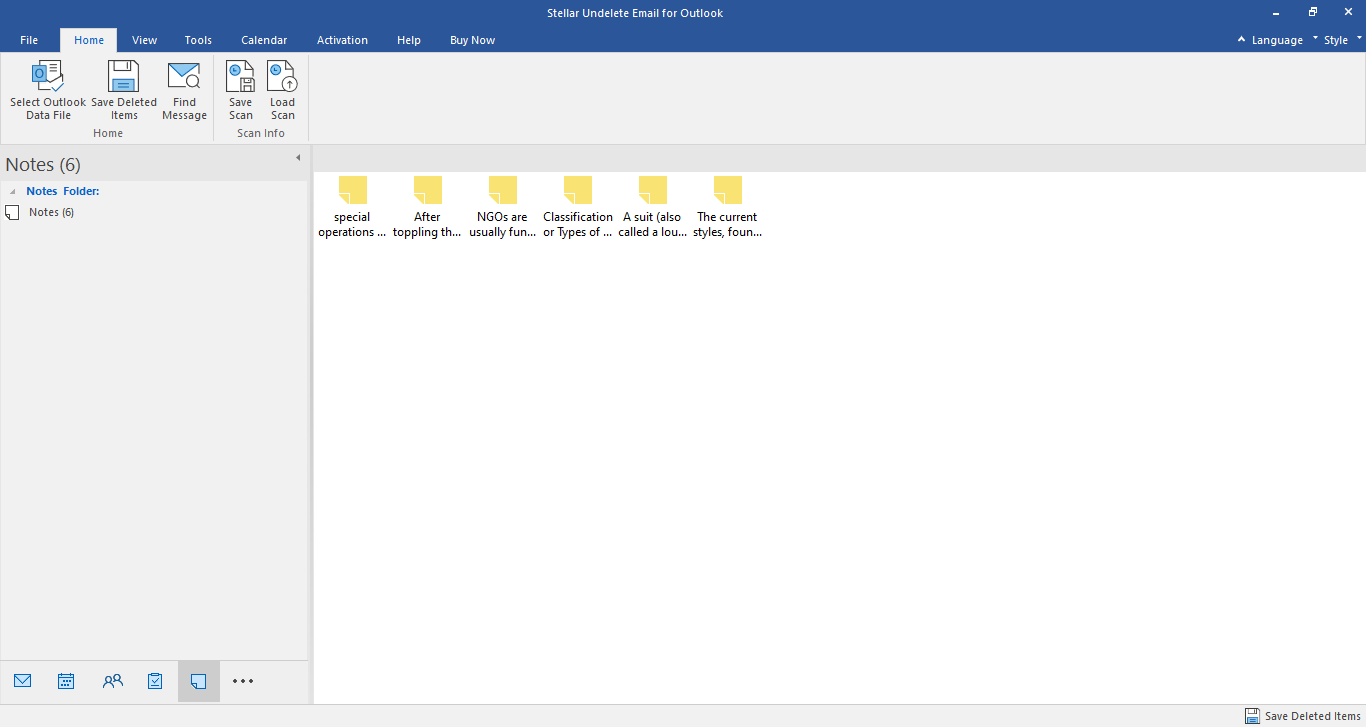Collapse the Notes Folder tree node
Viewport: 1366px width, 727px height.
13,191
